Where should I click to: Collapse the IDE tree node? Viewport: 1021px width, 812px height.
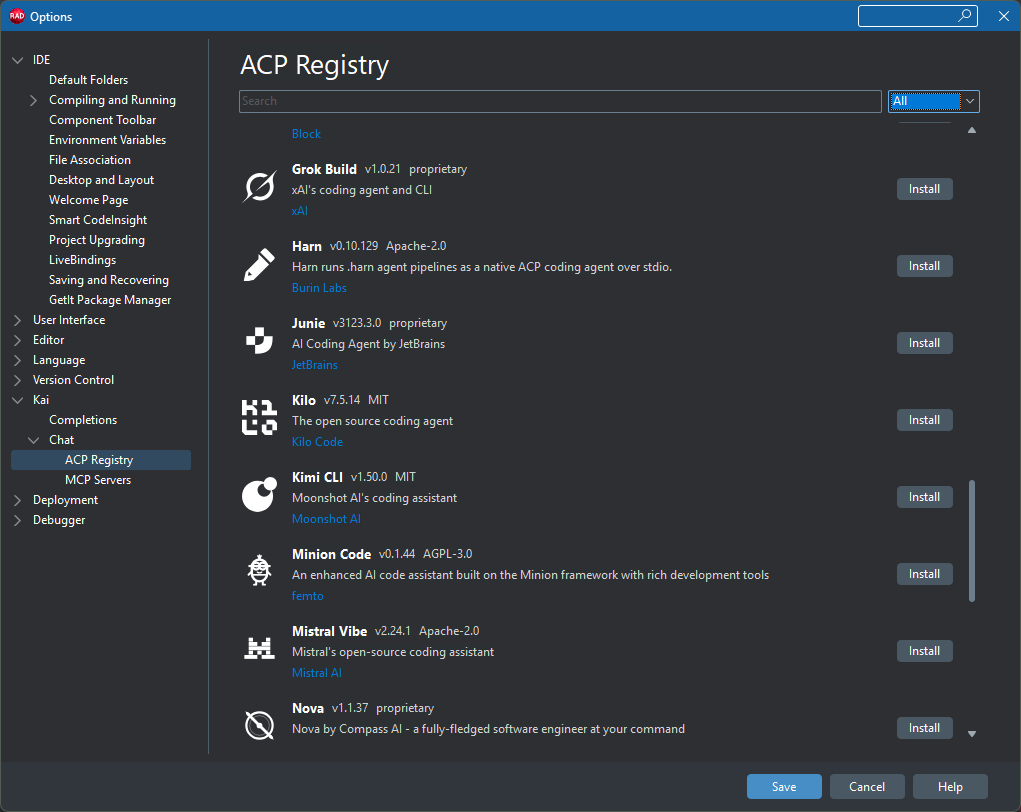point(18,60)
